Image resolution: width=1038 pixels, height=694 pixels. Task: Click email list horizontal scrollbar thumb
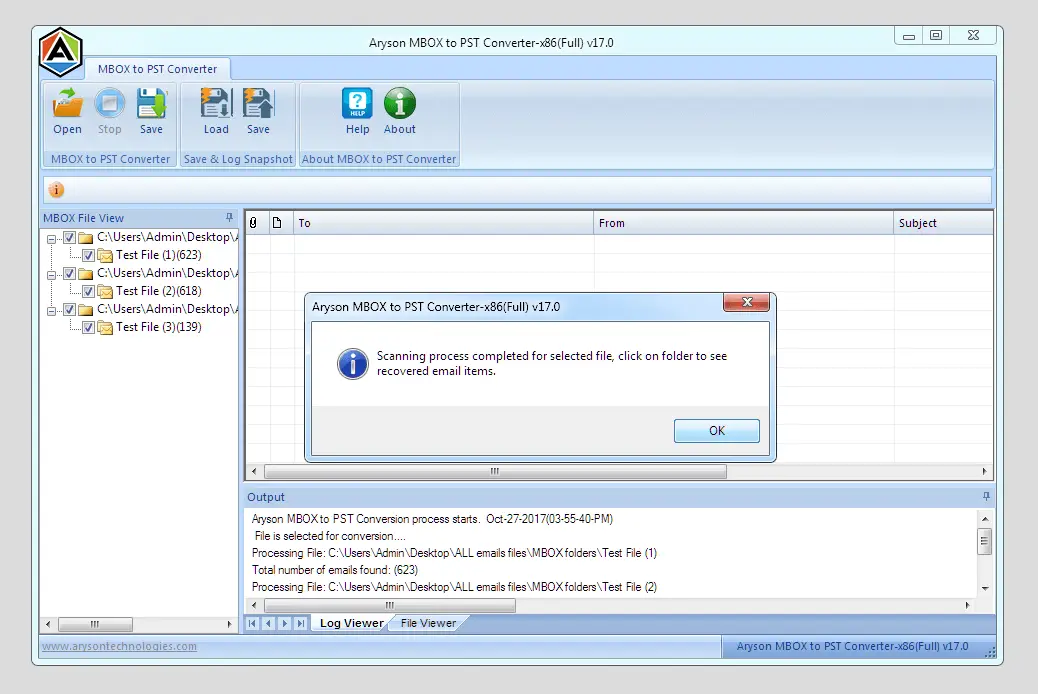pos(495,471)
